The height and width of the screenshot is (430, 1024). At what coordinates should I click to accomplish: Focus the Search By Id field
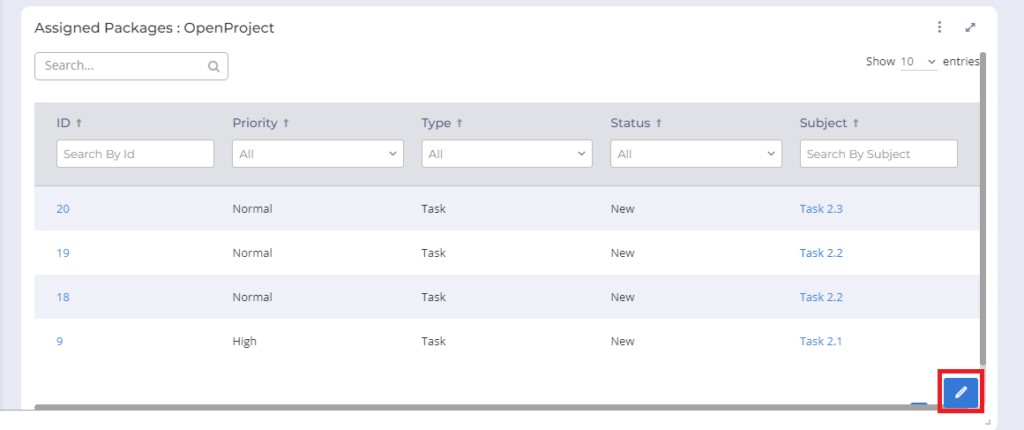[135, 154]
